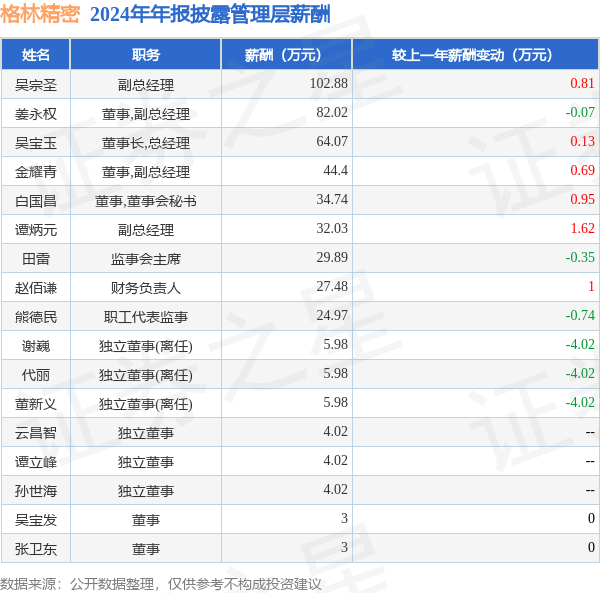Click change value 0.13
600x593 pixels.
(582, 141)
